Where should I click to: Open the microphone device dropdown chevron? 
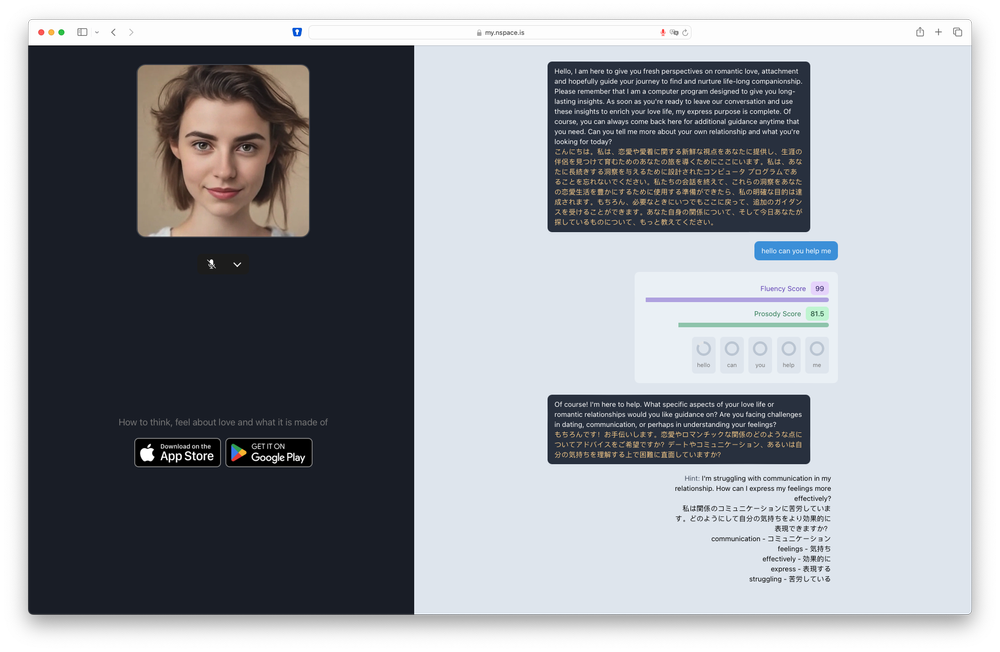coord(236,264)
